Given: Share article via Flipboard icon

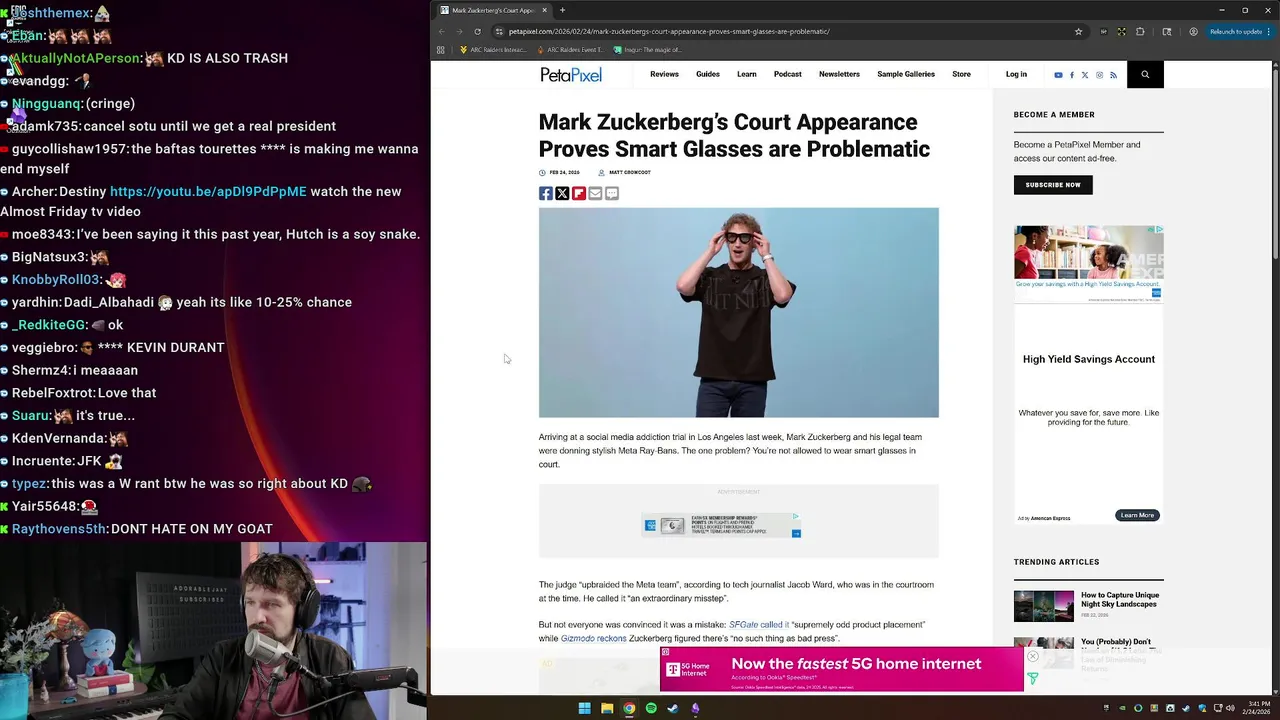Looking at the screenshot, I should (579, 193).
